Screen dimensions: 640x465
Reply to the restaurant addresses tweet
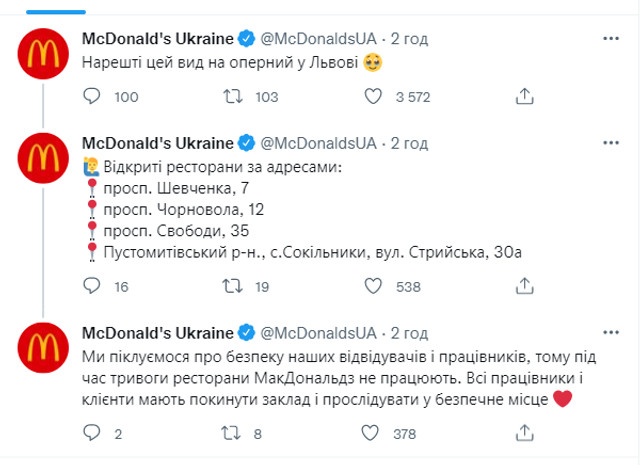tap(91, 287)
